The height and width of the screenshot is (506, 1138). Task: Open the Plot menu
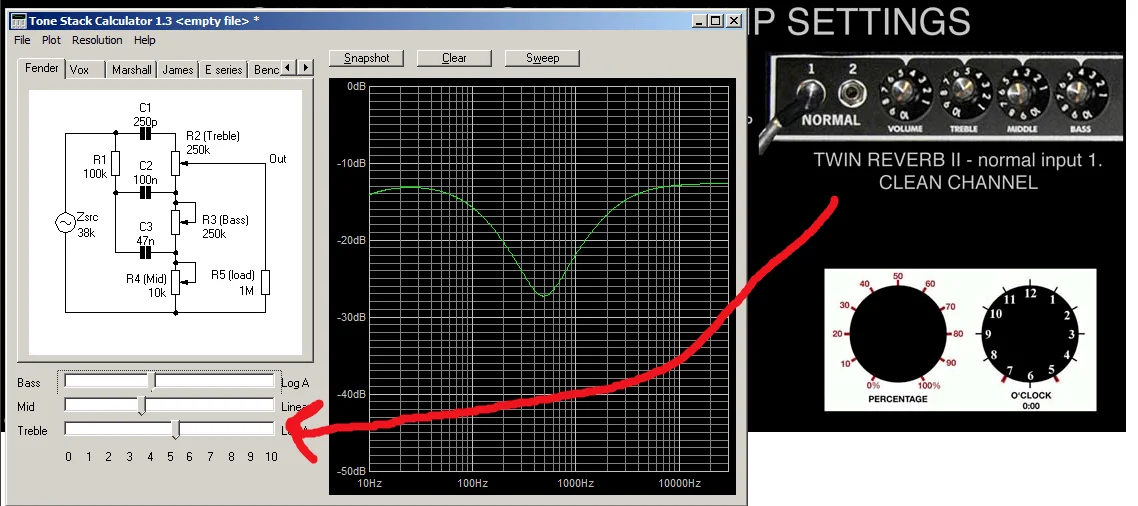(51, 40)
